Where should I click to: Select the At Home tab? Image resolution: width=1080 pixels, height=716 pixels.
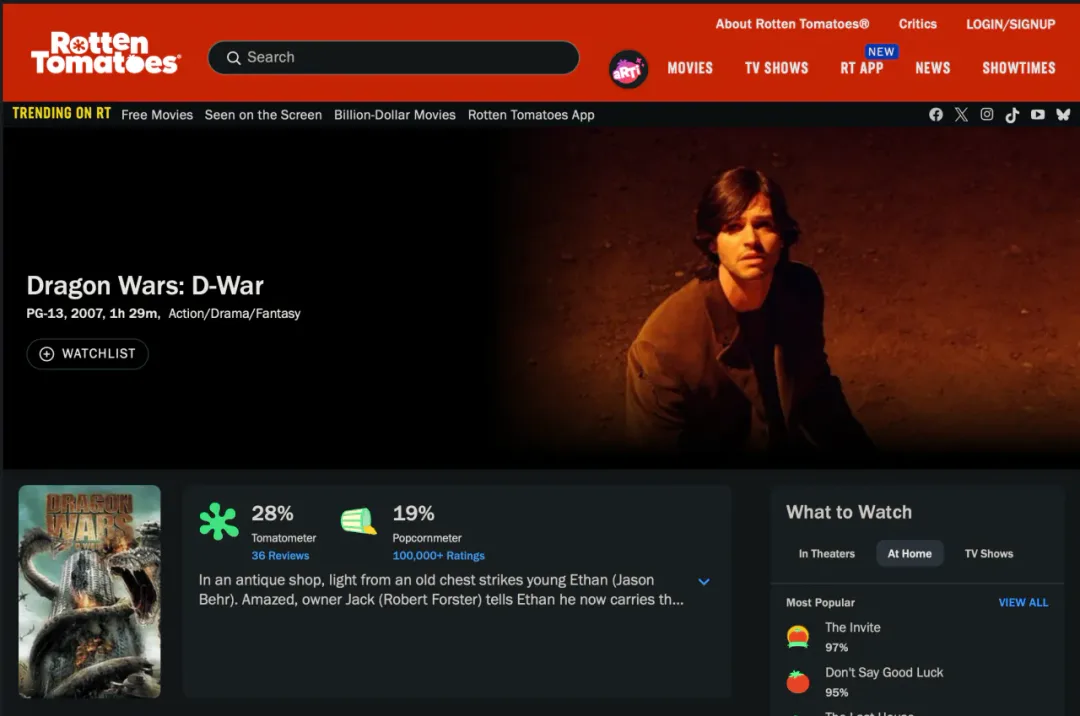click(x=909, y=554)
